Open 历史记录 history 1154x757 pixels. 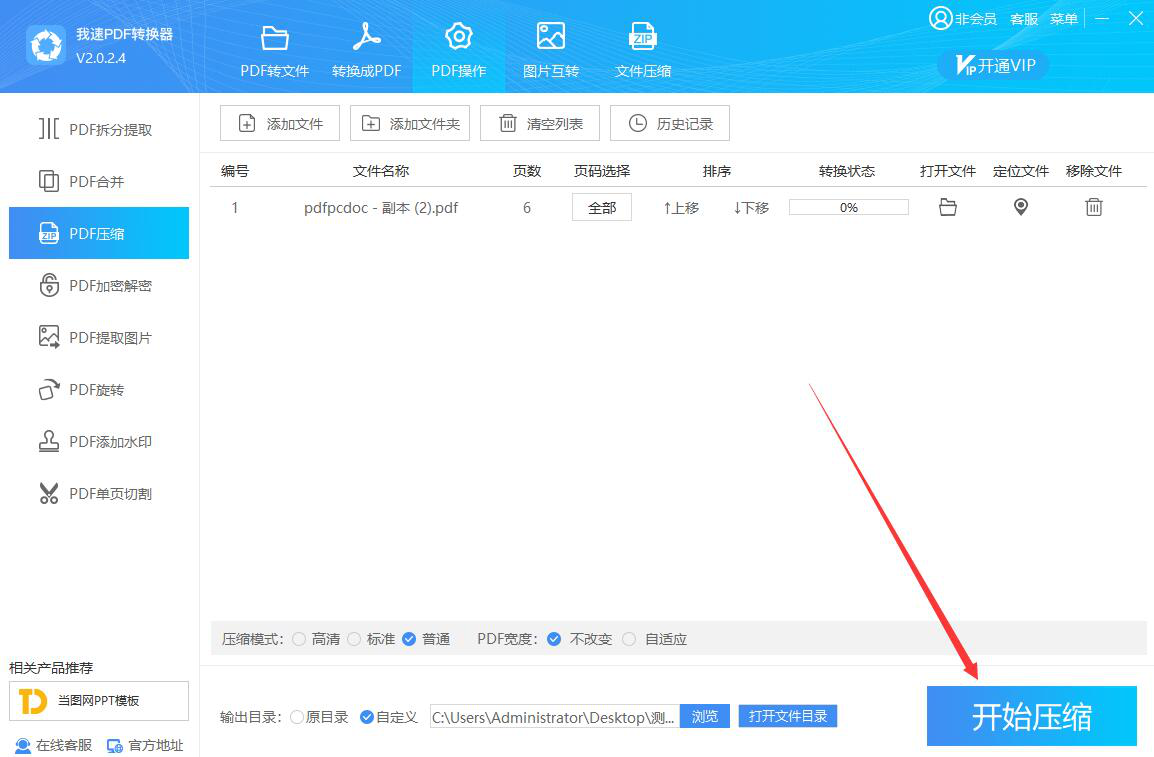tap(670, 123)
